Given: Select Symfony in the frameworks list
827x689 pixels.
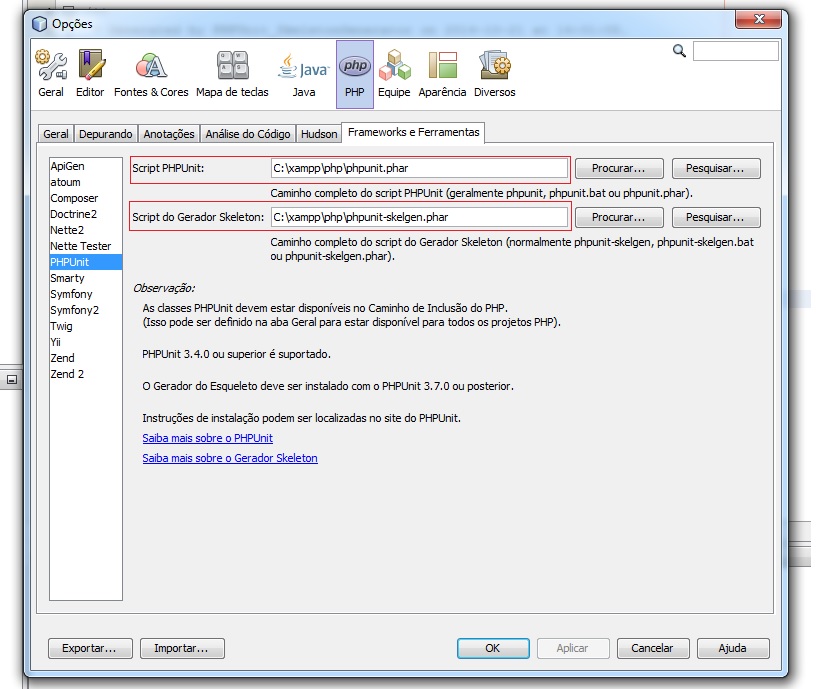Looking at the screenshot, I should (85, 294).
